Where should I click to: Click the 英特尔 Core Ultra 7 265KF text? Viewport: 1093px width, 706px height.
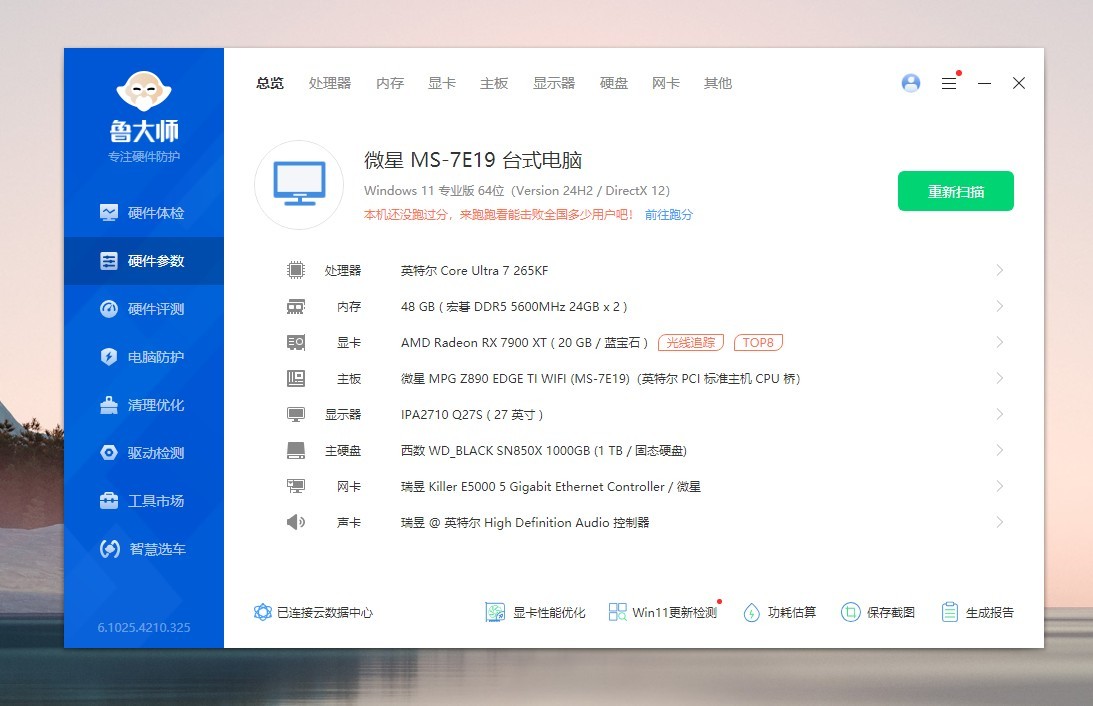click(x=474, y=270)
